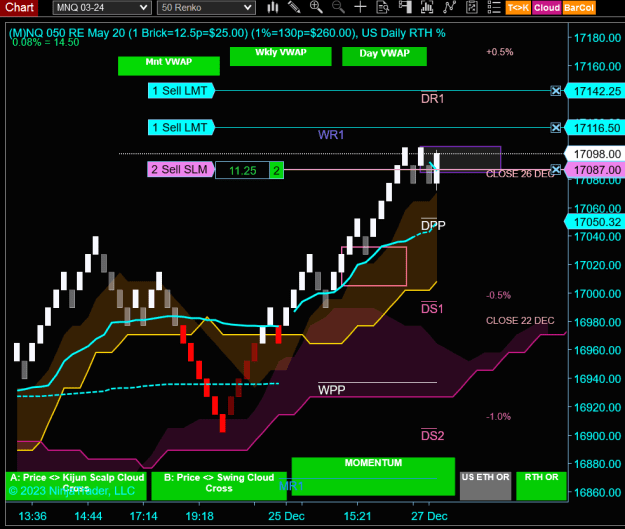The image size is (625, 529).
Task: Toggle the RTH OR green button
Action: pyautogui.click(x=541, y=486)
